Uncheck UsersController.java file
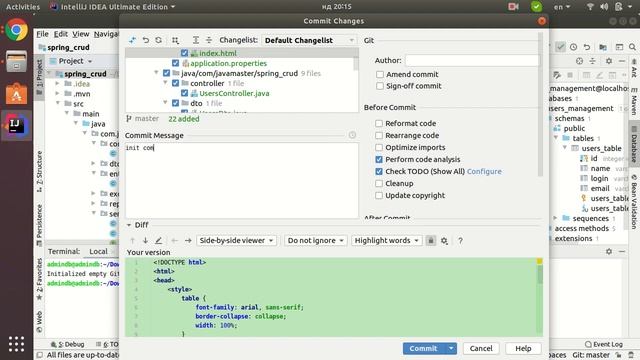Viewport: 640px width, 360px height. tap(184, 93)
